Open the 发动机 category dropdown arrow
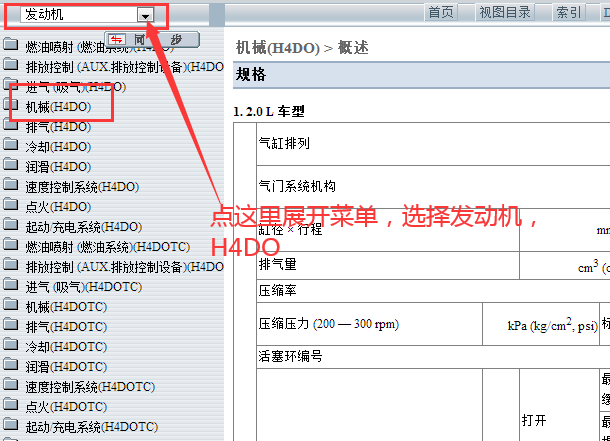This screenshot has width=610, height=441. [145, 15]
